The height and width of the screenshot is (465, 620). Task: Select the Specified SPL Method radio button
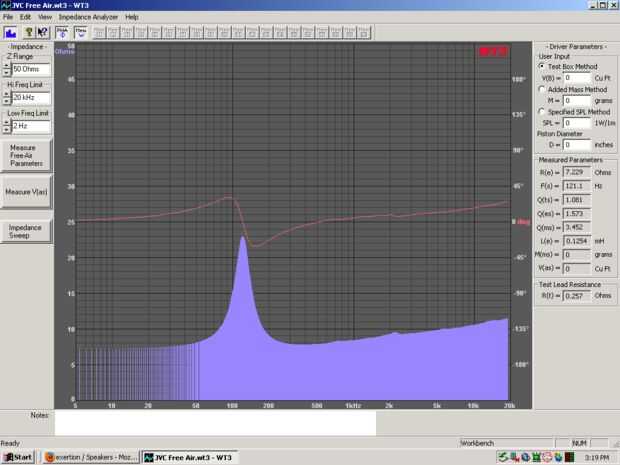542,112
